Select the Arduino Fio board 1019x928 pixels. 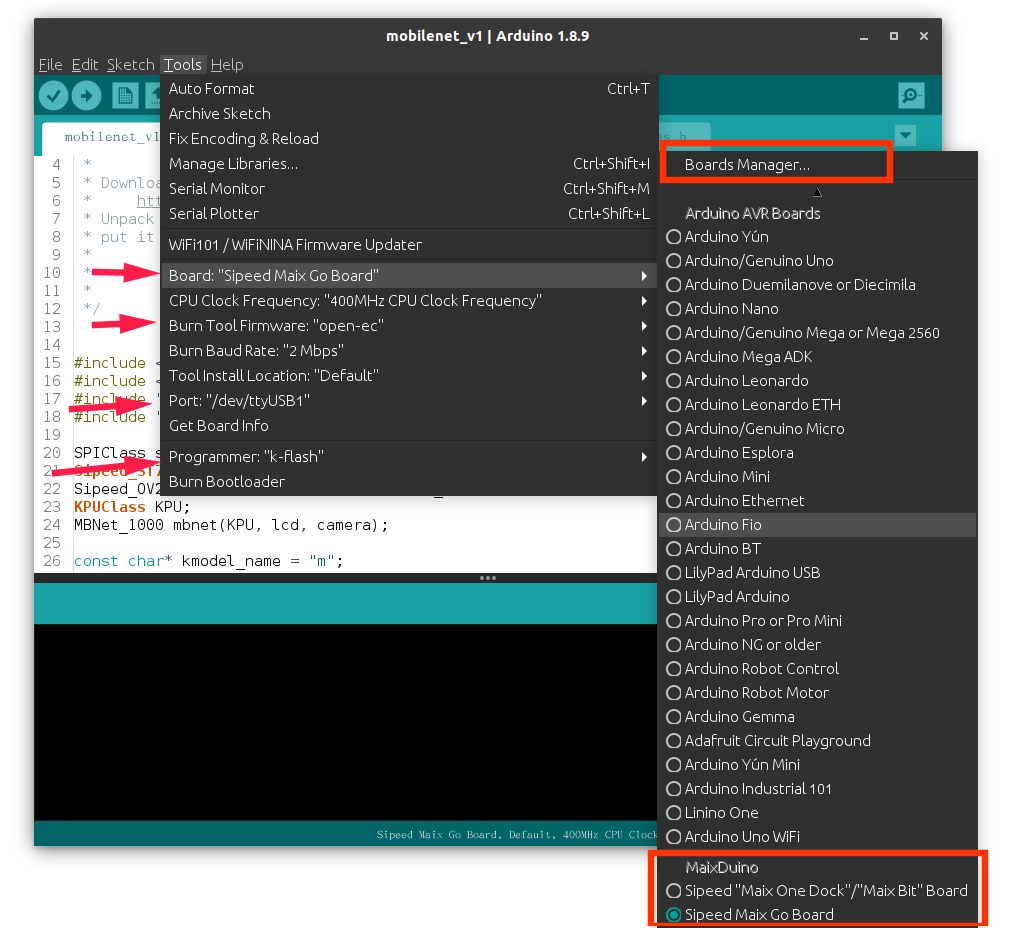coord(818,525)
